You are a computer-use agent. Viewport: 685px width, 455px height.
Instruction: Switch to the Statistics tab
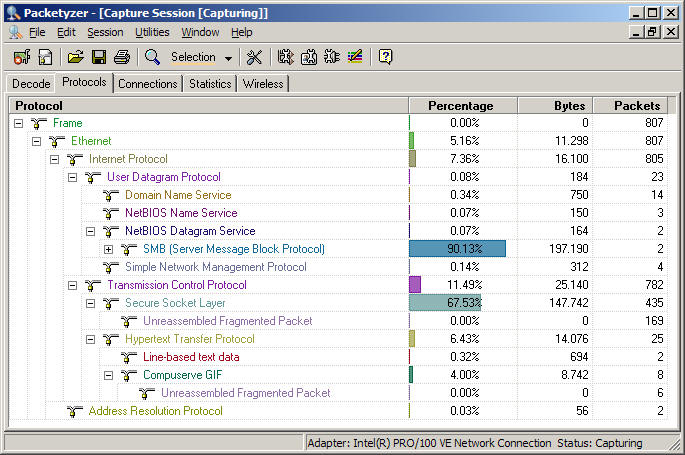(210, 83)
